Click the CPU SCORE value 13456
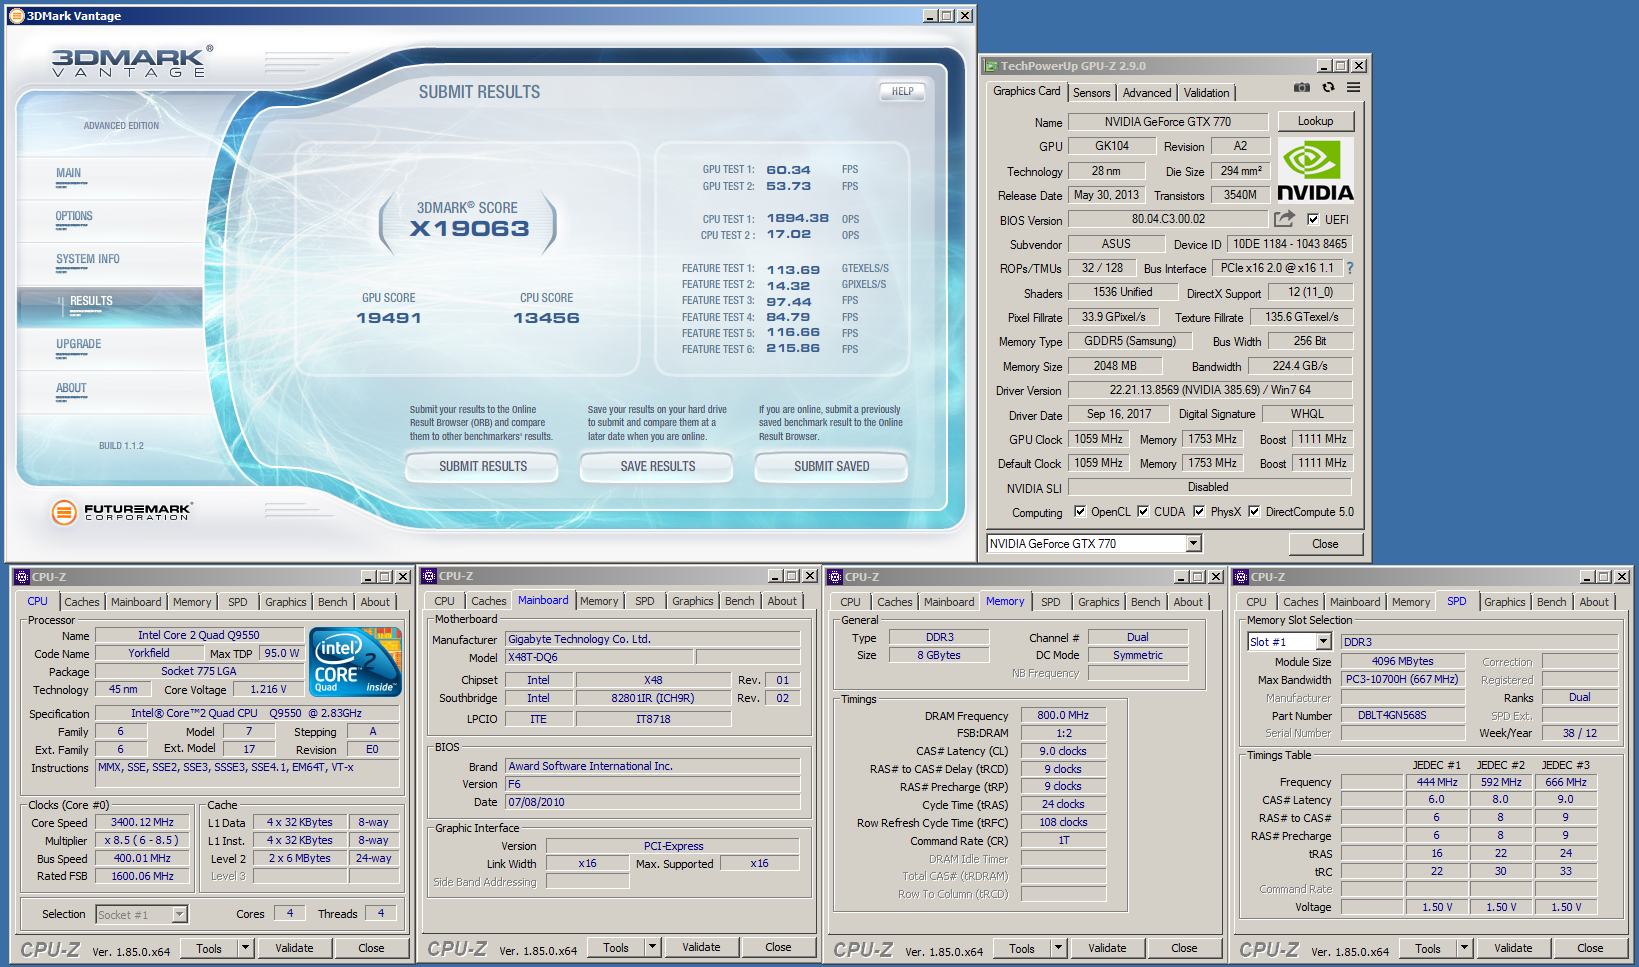 [546, 318]
